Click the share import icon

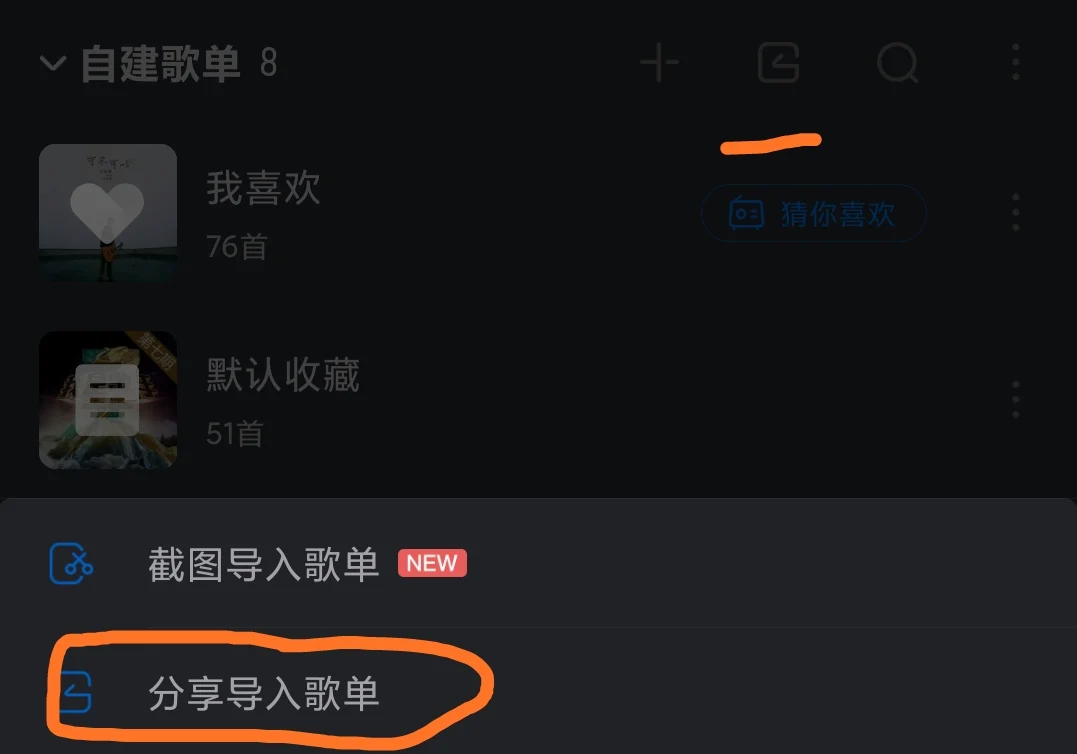coord(75,692)
